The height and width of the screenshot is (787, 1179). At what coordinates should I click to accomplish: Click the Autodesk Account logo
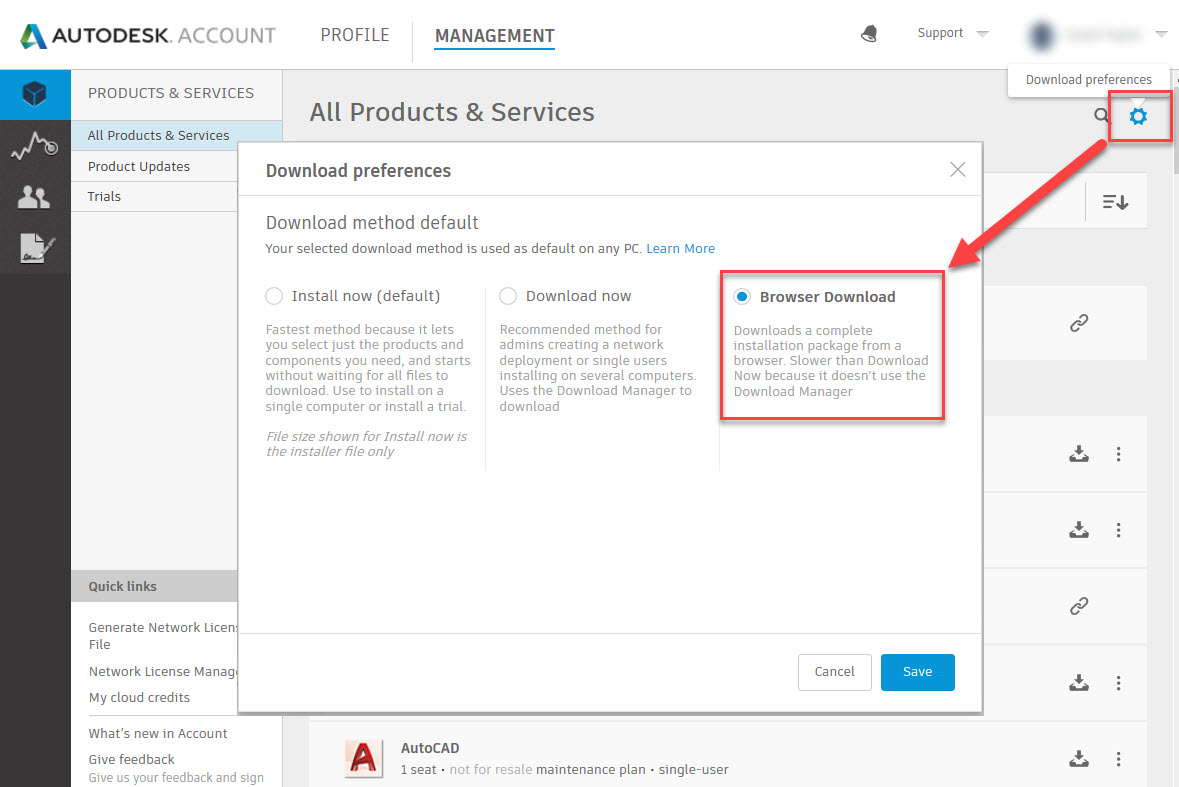click(147, 35)
